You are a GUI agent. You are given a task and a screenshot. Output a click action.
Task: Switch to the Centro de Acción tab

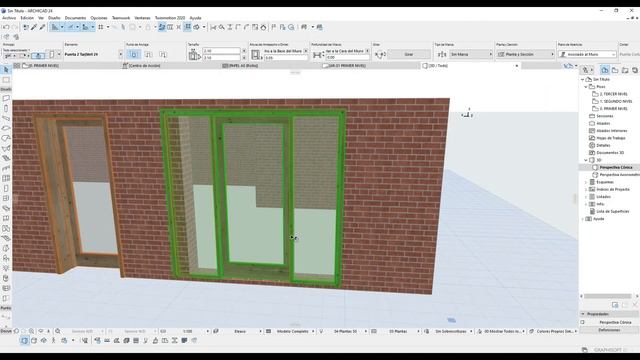(x=144, y=66)
